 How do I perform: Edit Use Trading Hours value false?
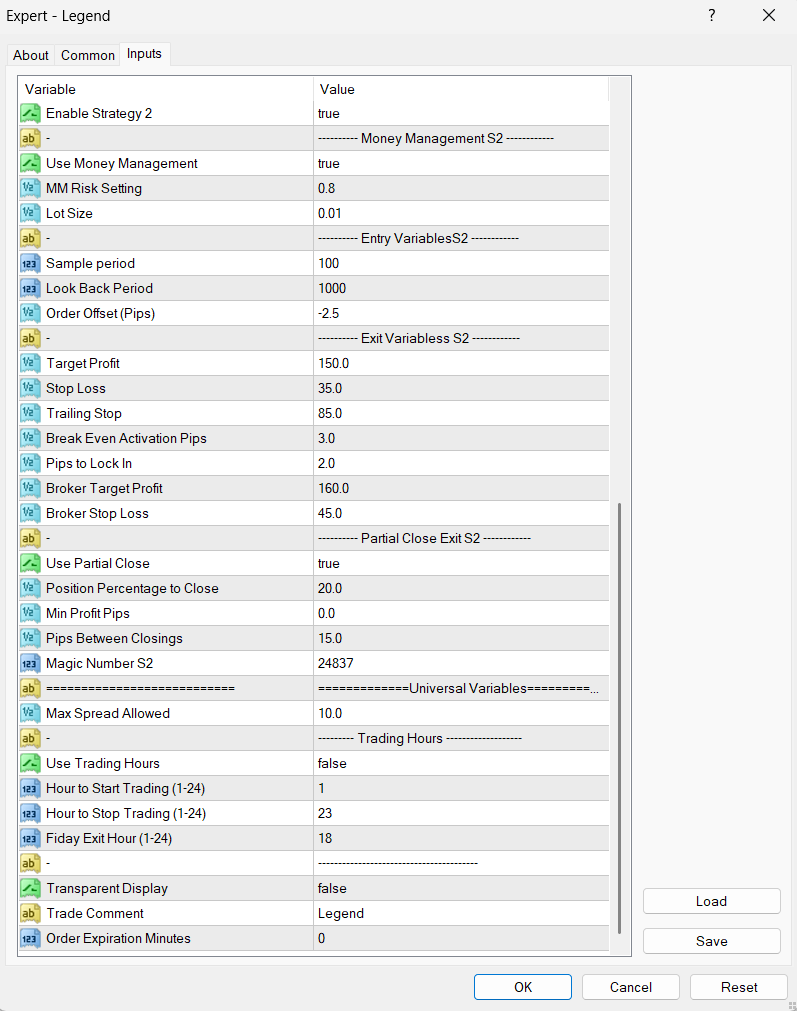pyautogui.click(x=461, y=763)
